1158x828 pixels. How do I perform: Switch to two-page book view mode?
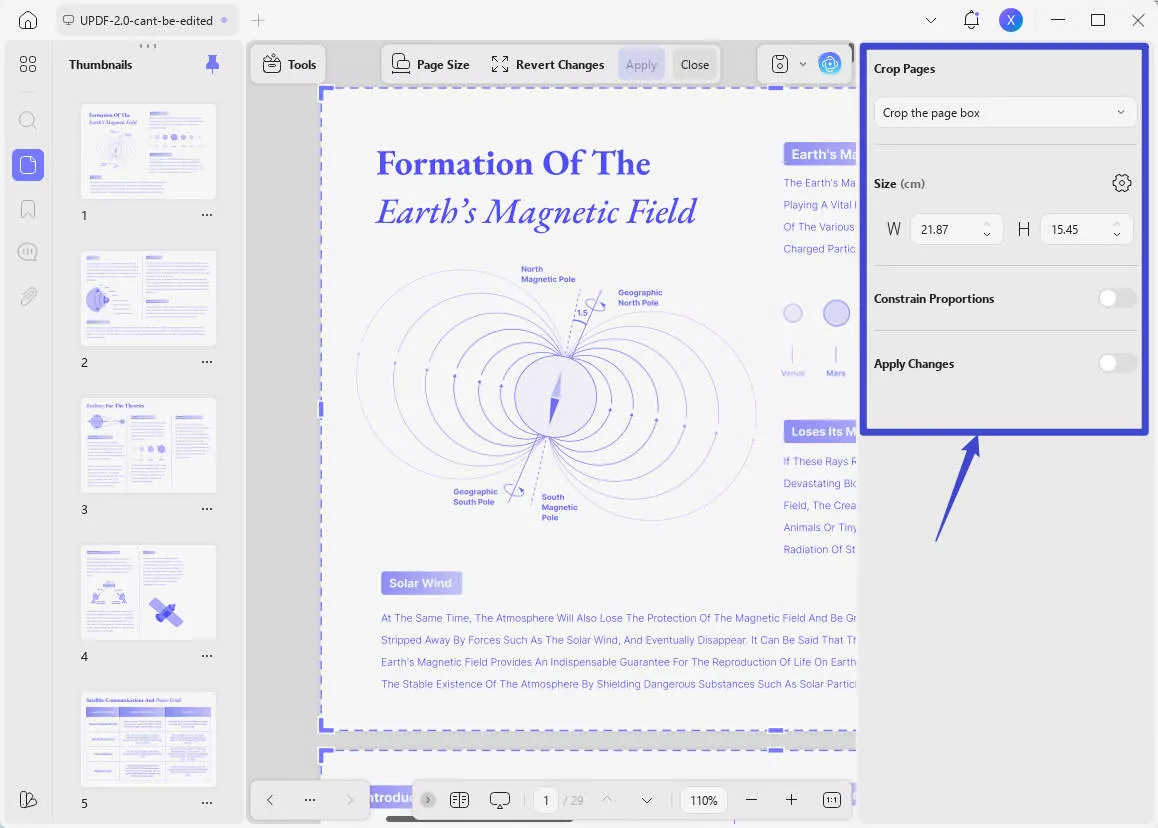point(459,800)
